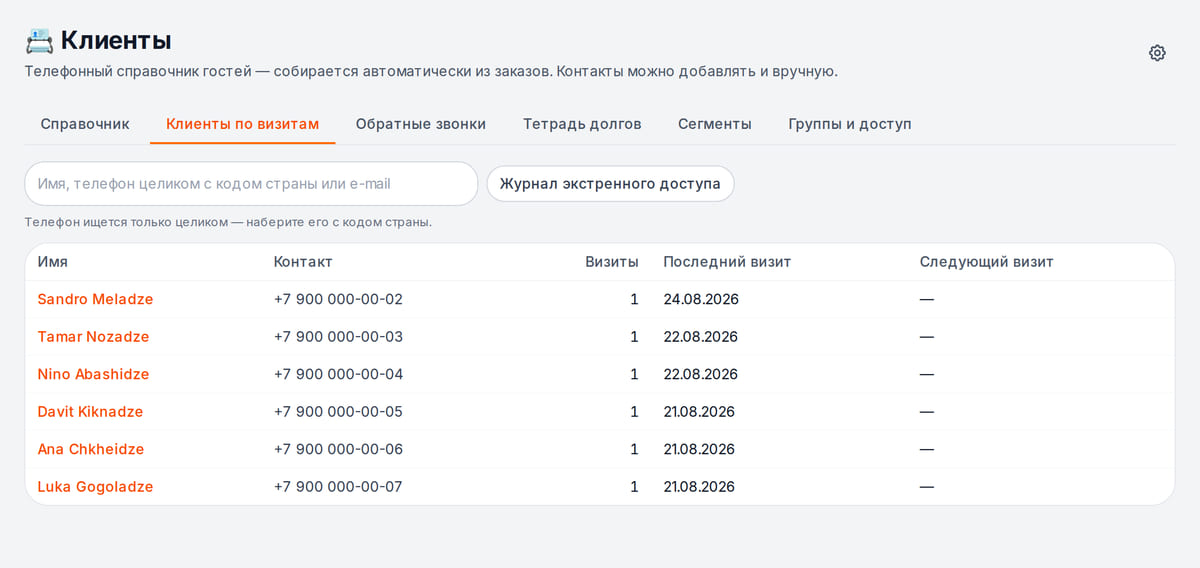Open Журнал экстренного доступа
This screenshot has height=568, width=1200.
(610, 184)
